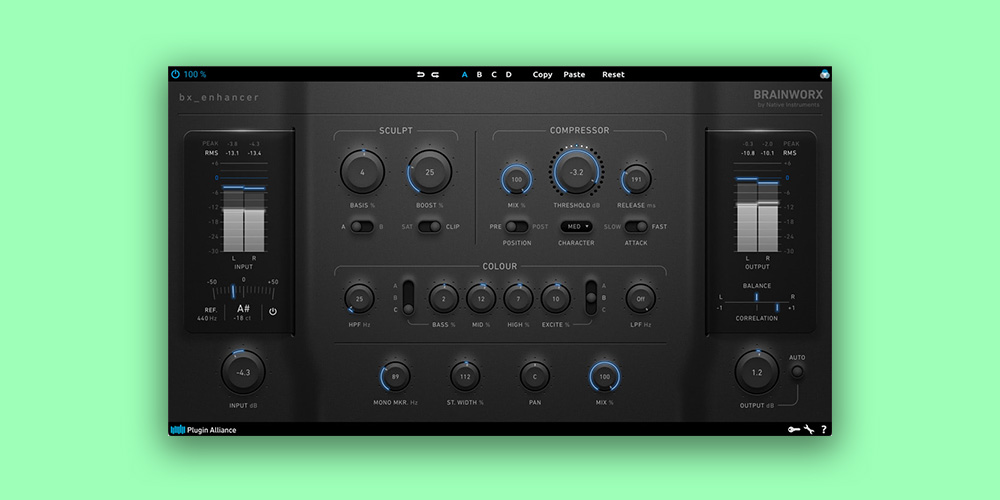Click the Output dB knob
Image resolution: width=1000 pixels, height=500 pixels.
(x=757, y=372)
